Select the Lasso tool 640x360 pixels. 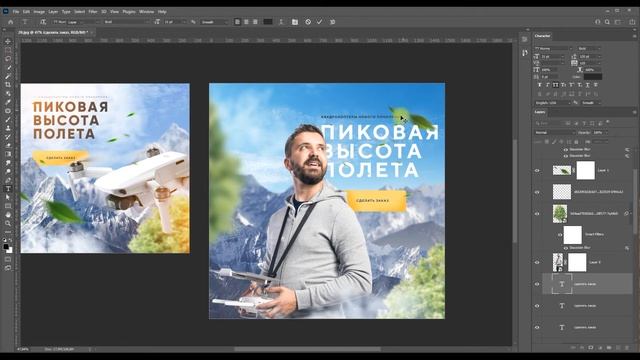(x=8, y=59)
